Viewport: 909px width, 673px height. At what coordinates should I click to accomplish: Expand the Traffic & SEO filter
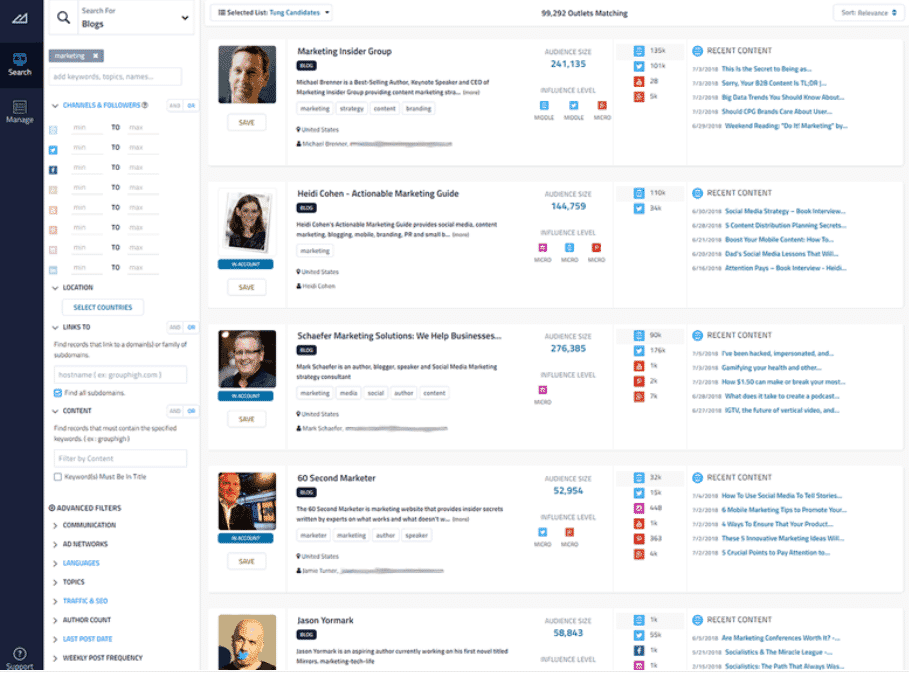[x=85, y=601]
